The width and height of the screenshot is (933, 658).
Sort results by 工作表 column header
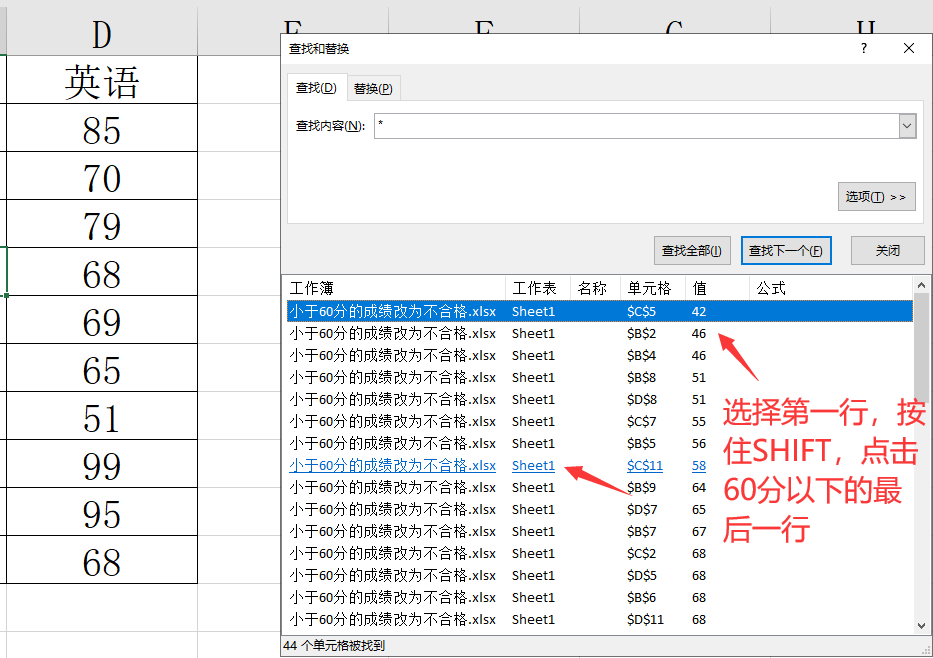(537, 288)
